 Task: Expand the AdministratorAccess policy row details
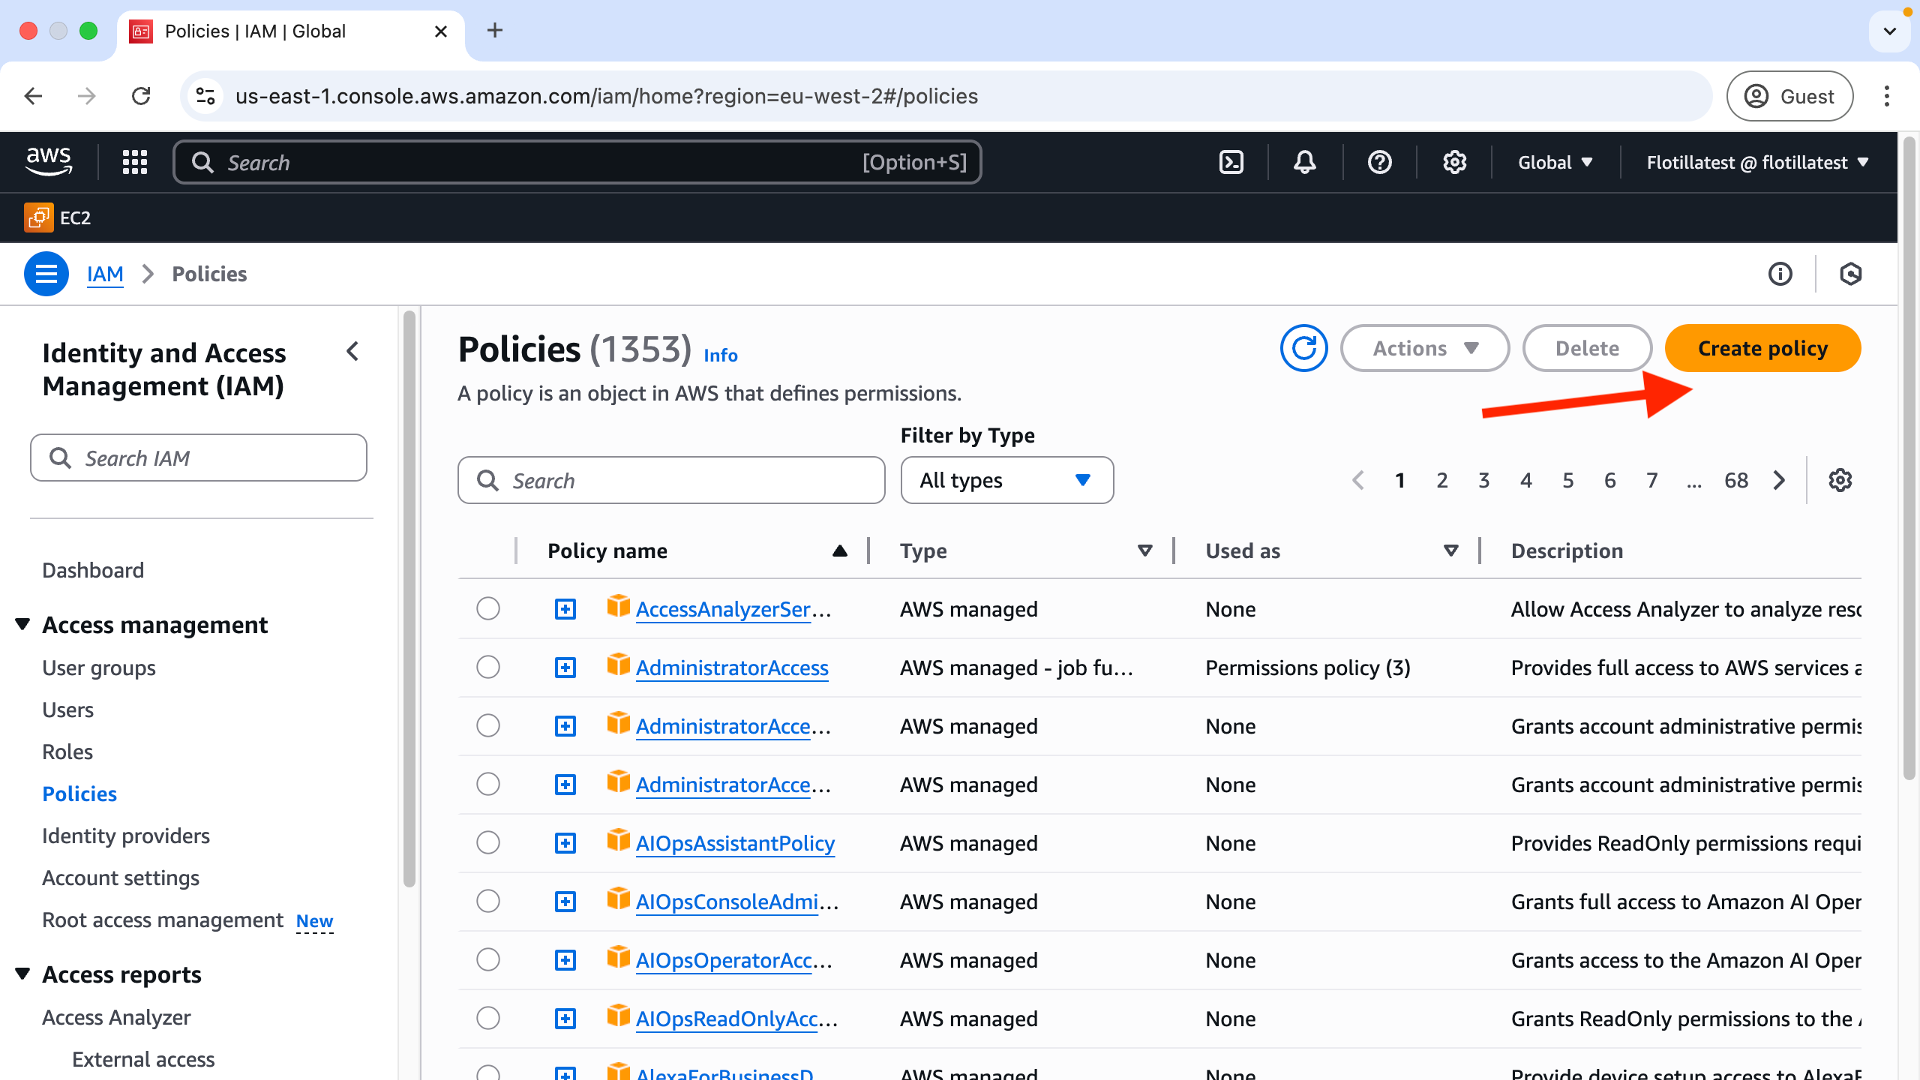click(x=566, y=668)
